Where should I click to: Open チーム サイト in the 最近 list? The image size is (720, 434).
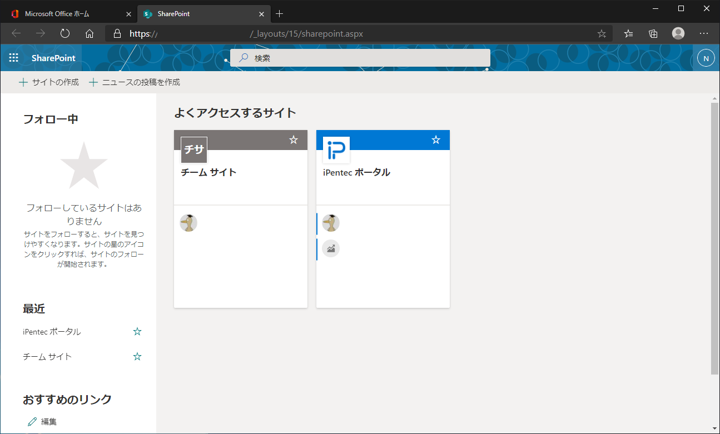tap(47, 356)
